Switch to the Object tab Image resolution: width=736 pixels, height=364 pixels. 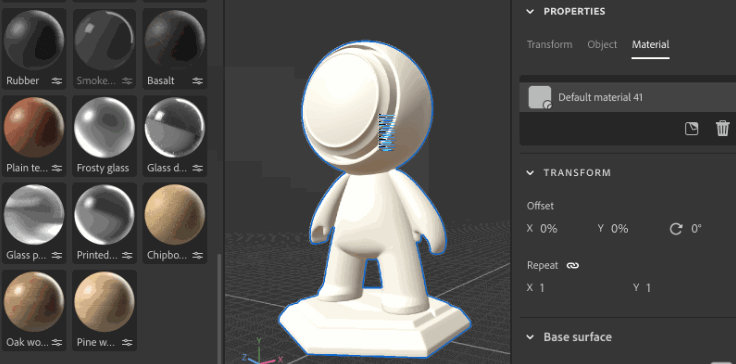pyautogui.click(x=602, y=45)
